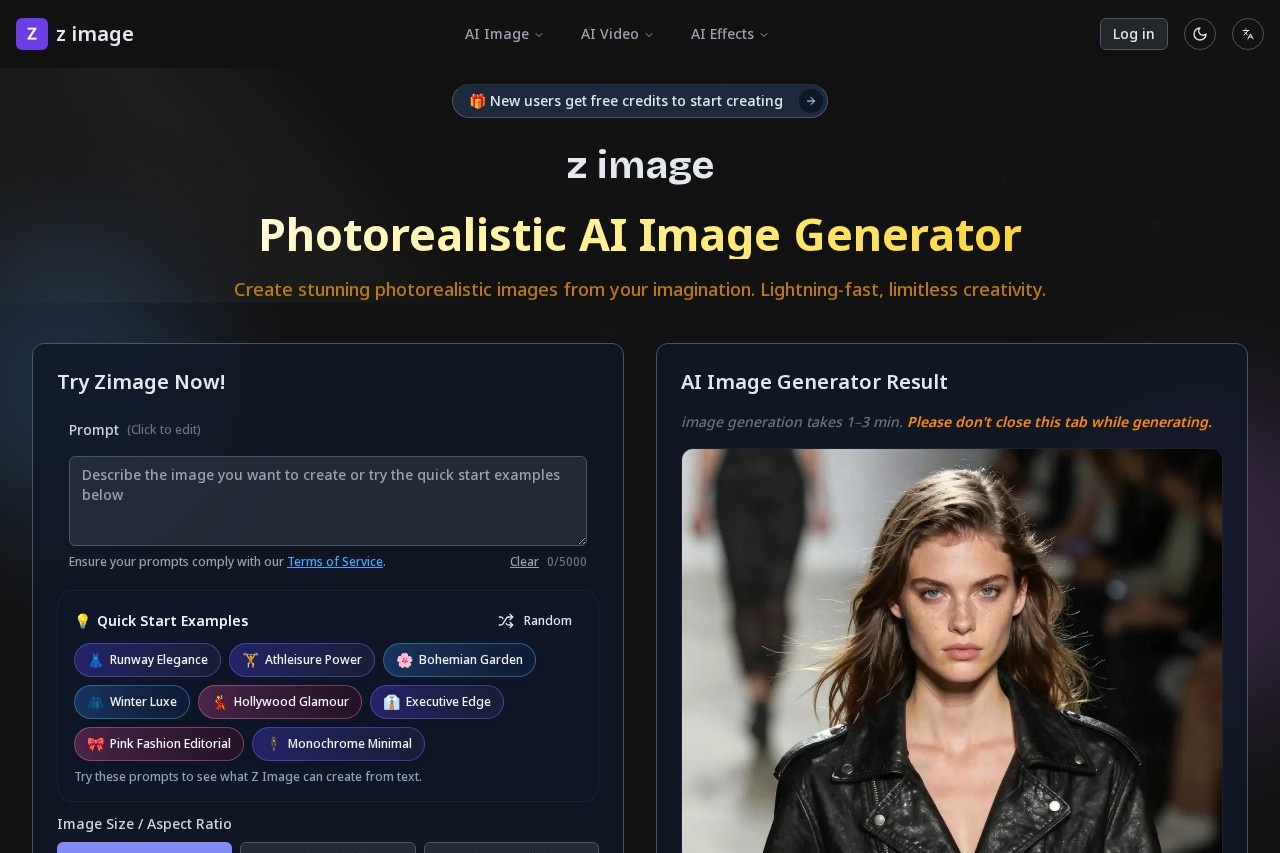
Task: Open the language switcher icon
Action: (x=1247, y=34)
